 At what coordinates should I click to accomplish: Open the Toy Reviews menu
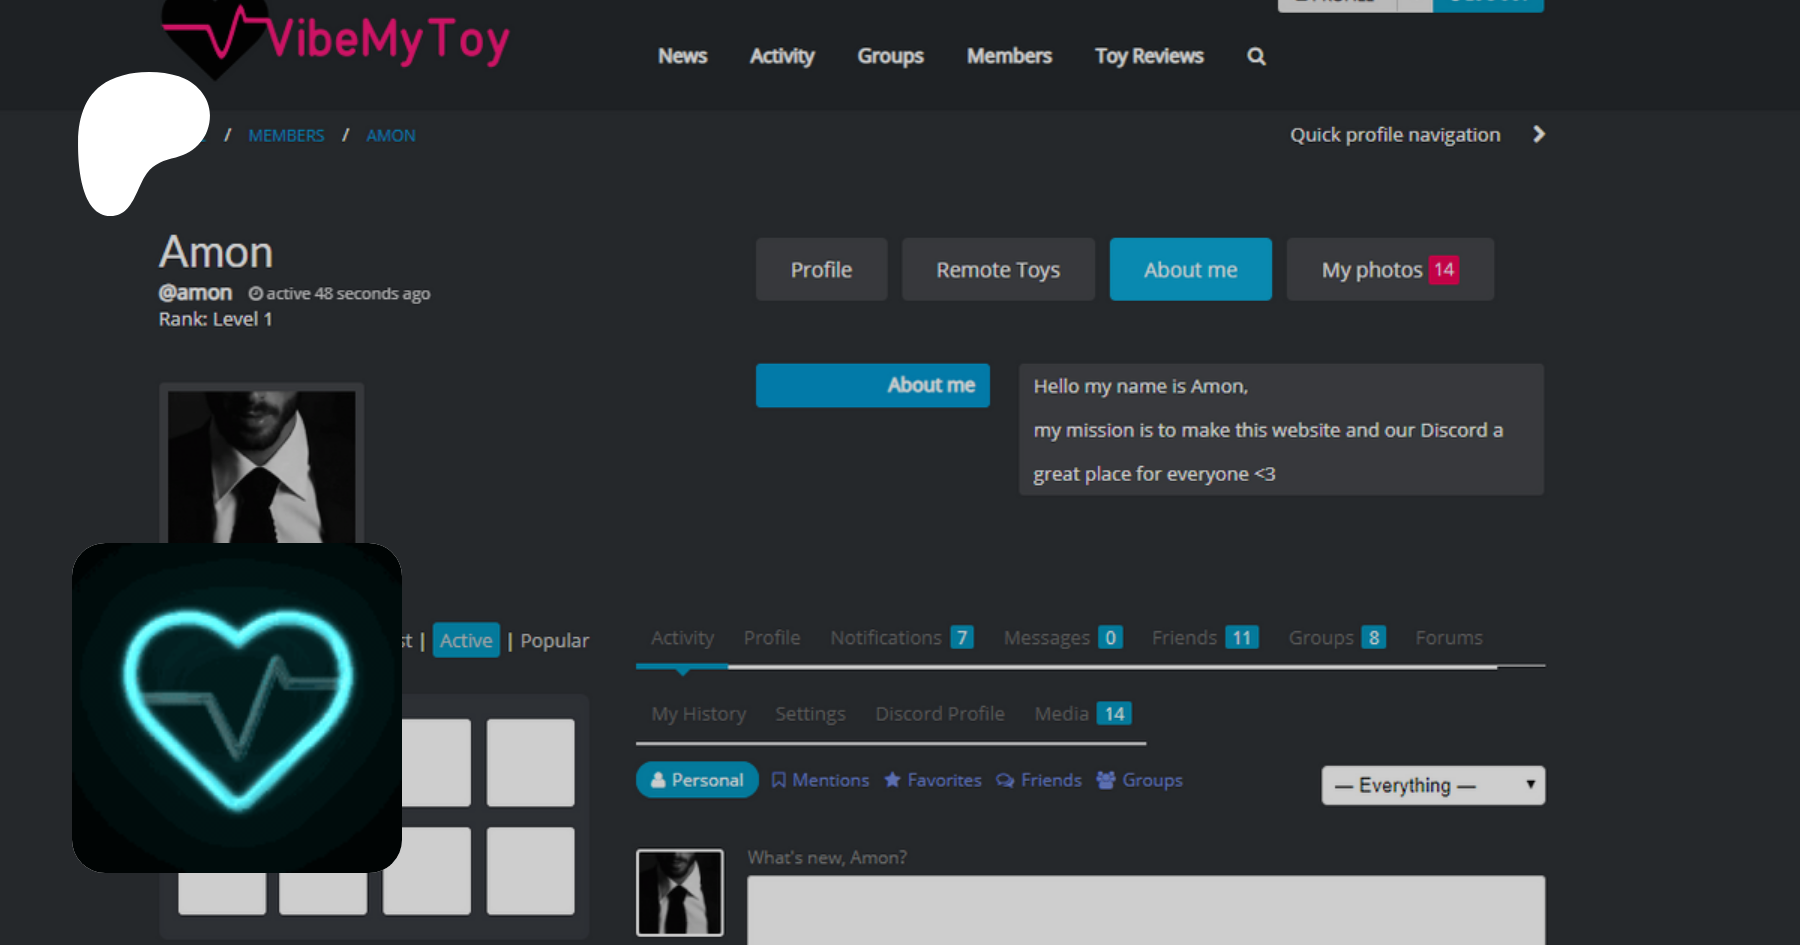click(1149, 57)
